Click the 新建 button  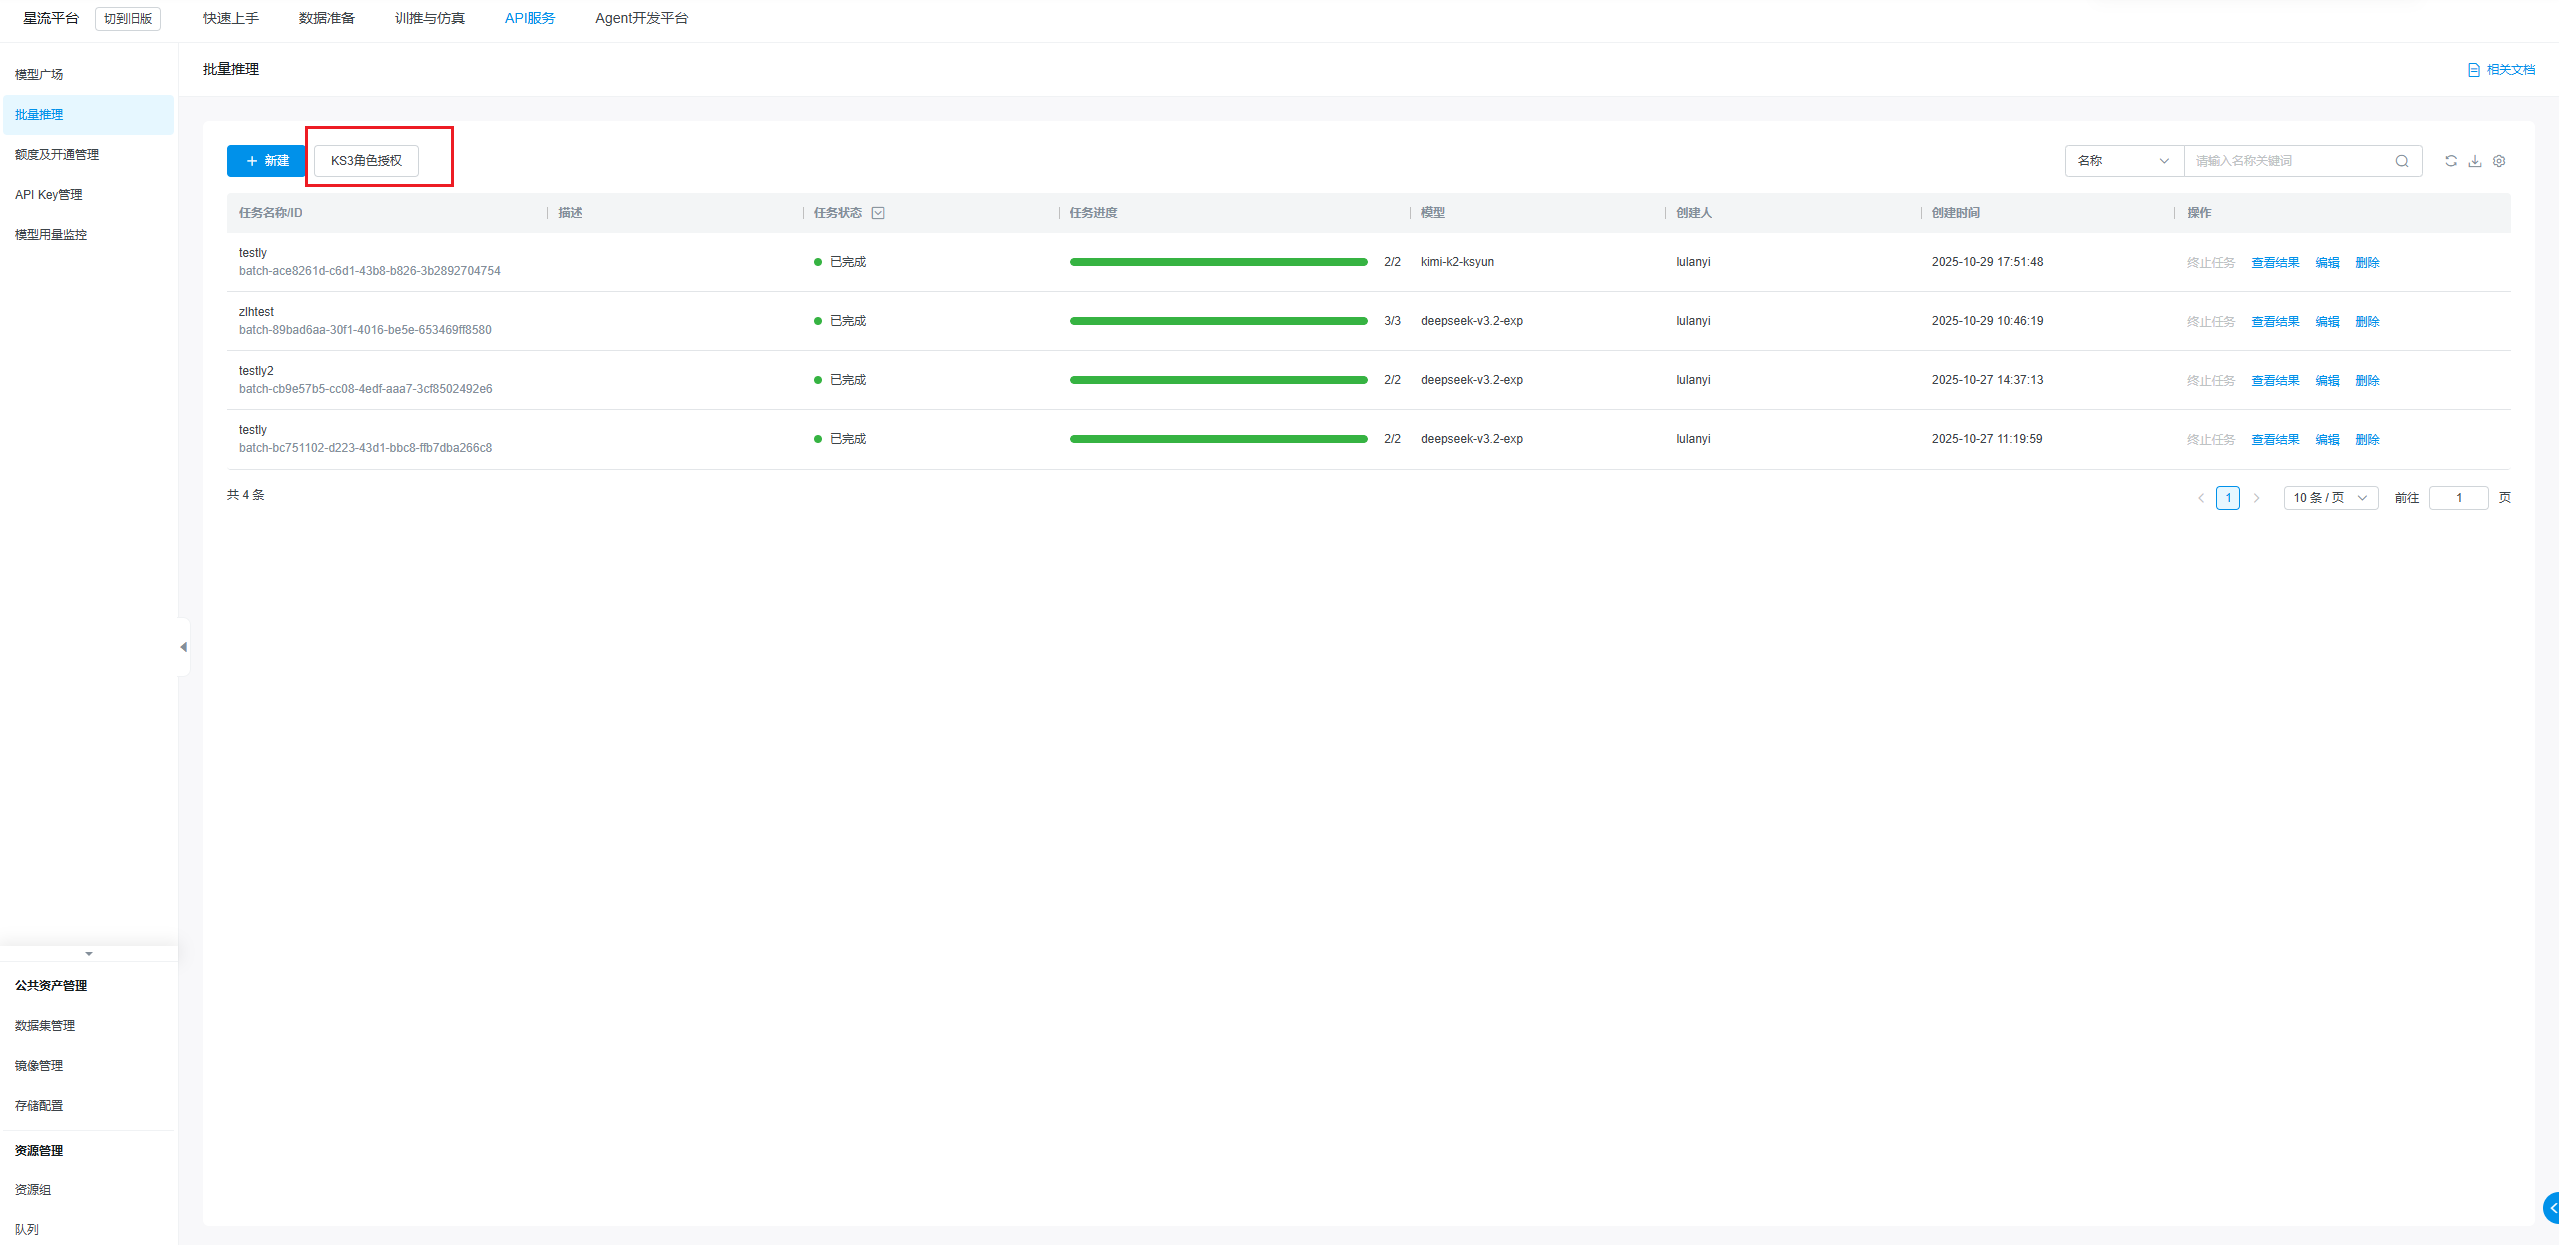point(266,161)
